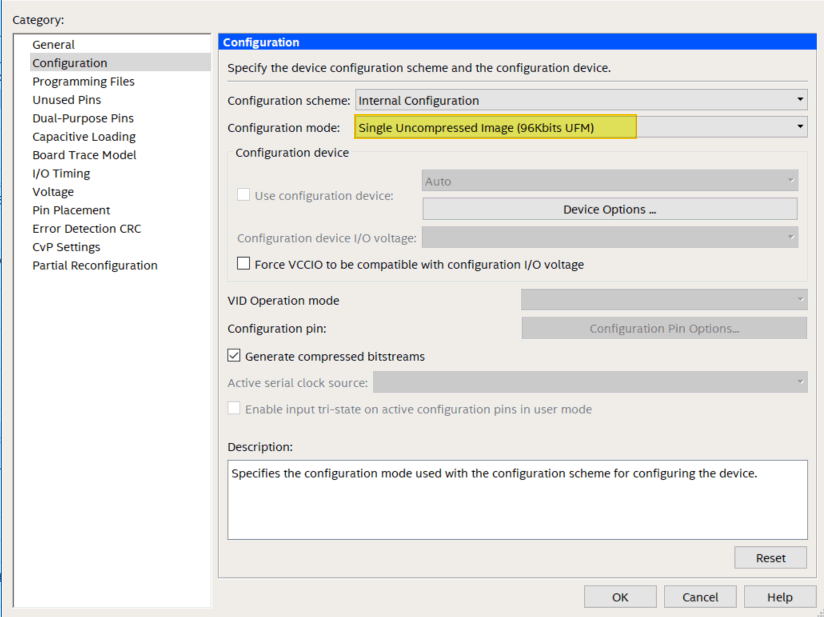Cancel the device settings dialog
The height and width of the screenshot is (617, 824).
click(x=700, y=597)
